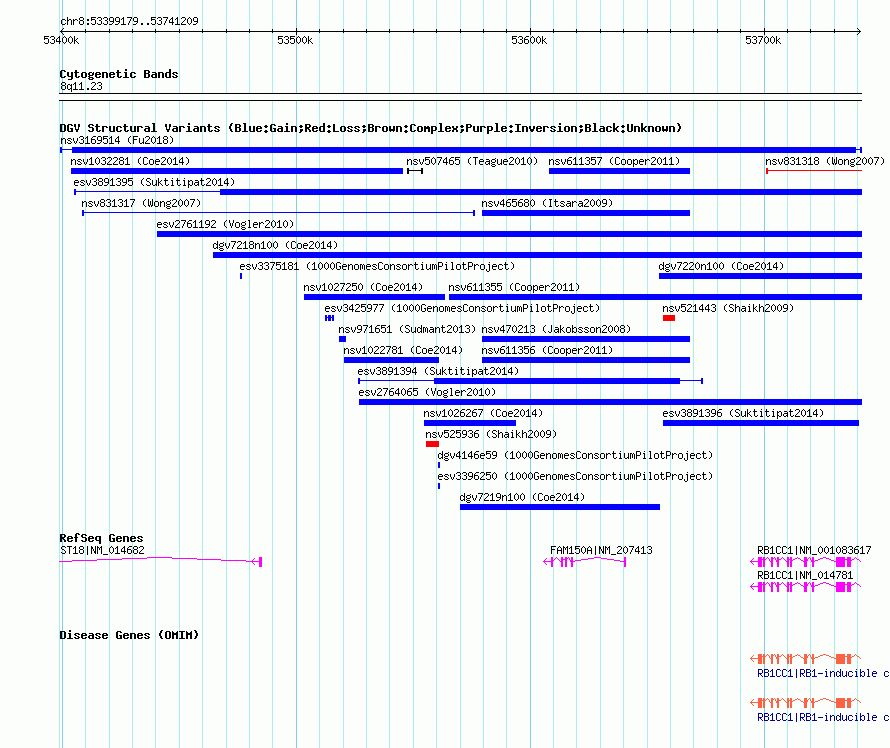Click the small esv3375181 gain marker
This screenshot has height=748, width=890.
click(241, 276)
